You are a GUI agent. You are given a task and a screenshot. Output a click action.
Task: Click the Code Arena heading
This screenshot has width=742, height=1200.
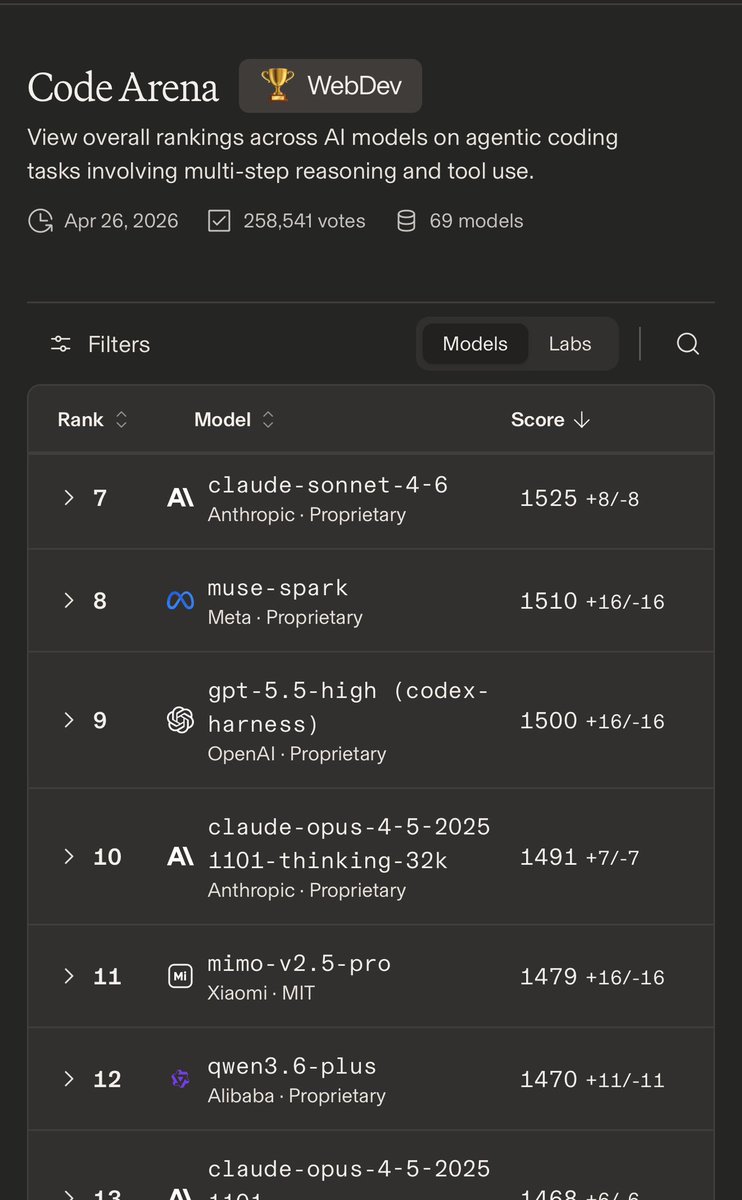click(x=123, y=87)
